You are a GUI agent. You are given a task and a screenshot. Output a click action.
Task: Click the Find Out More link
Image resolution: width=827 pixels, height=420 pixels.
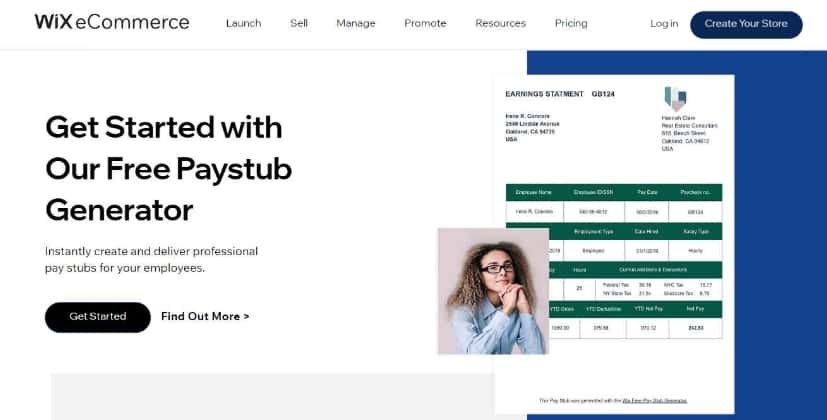pos(205,316)
